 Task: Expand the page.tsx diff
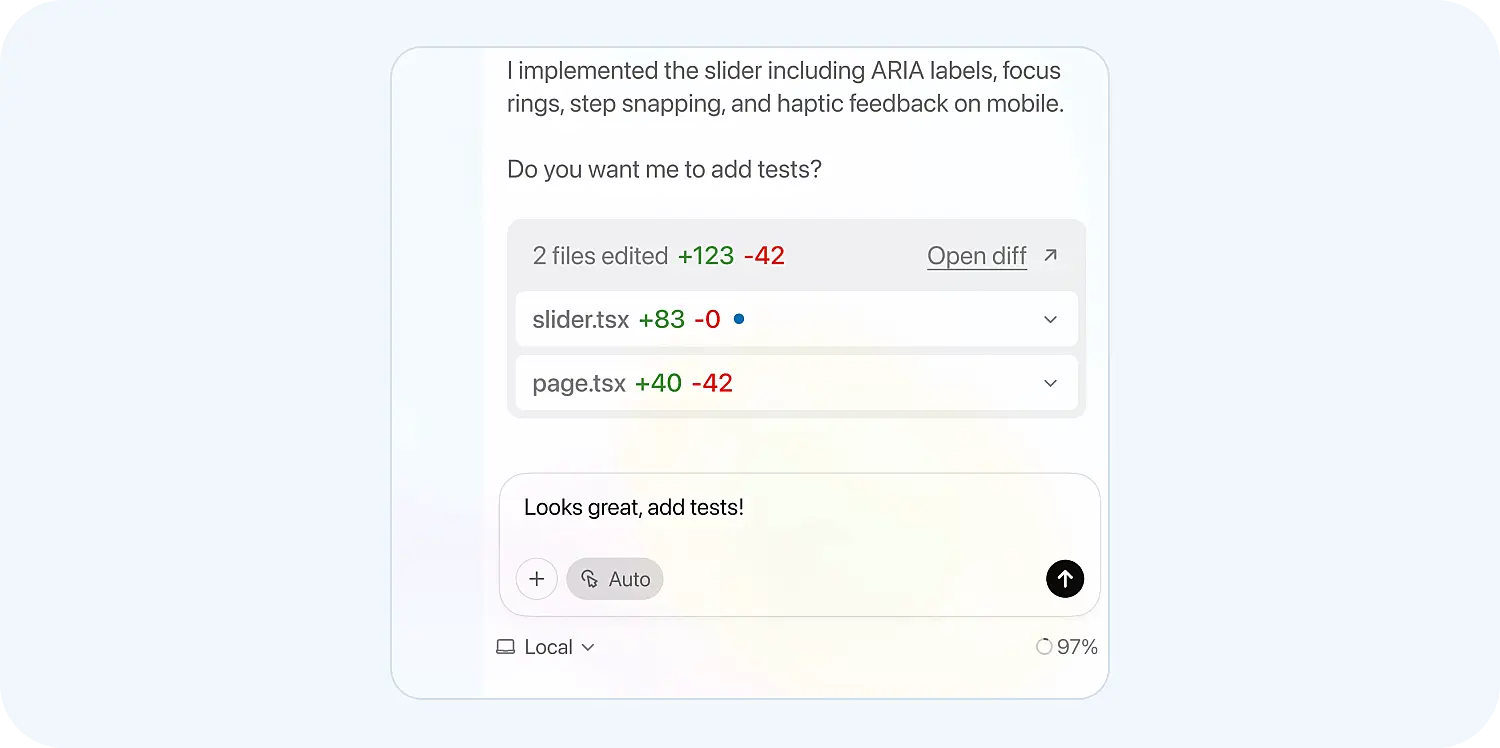coord(1050,383)
